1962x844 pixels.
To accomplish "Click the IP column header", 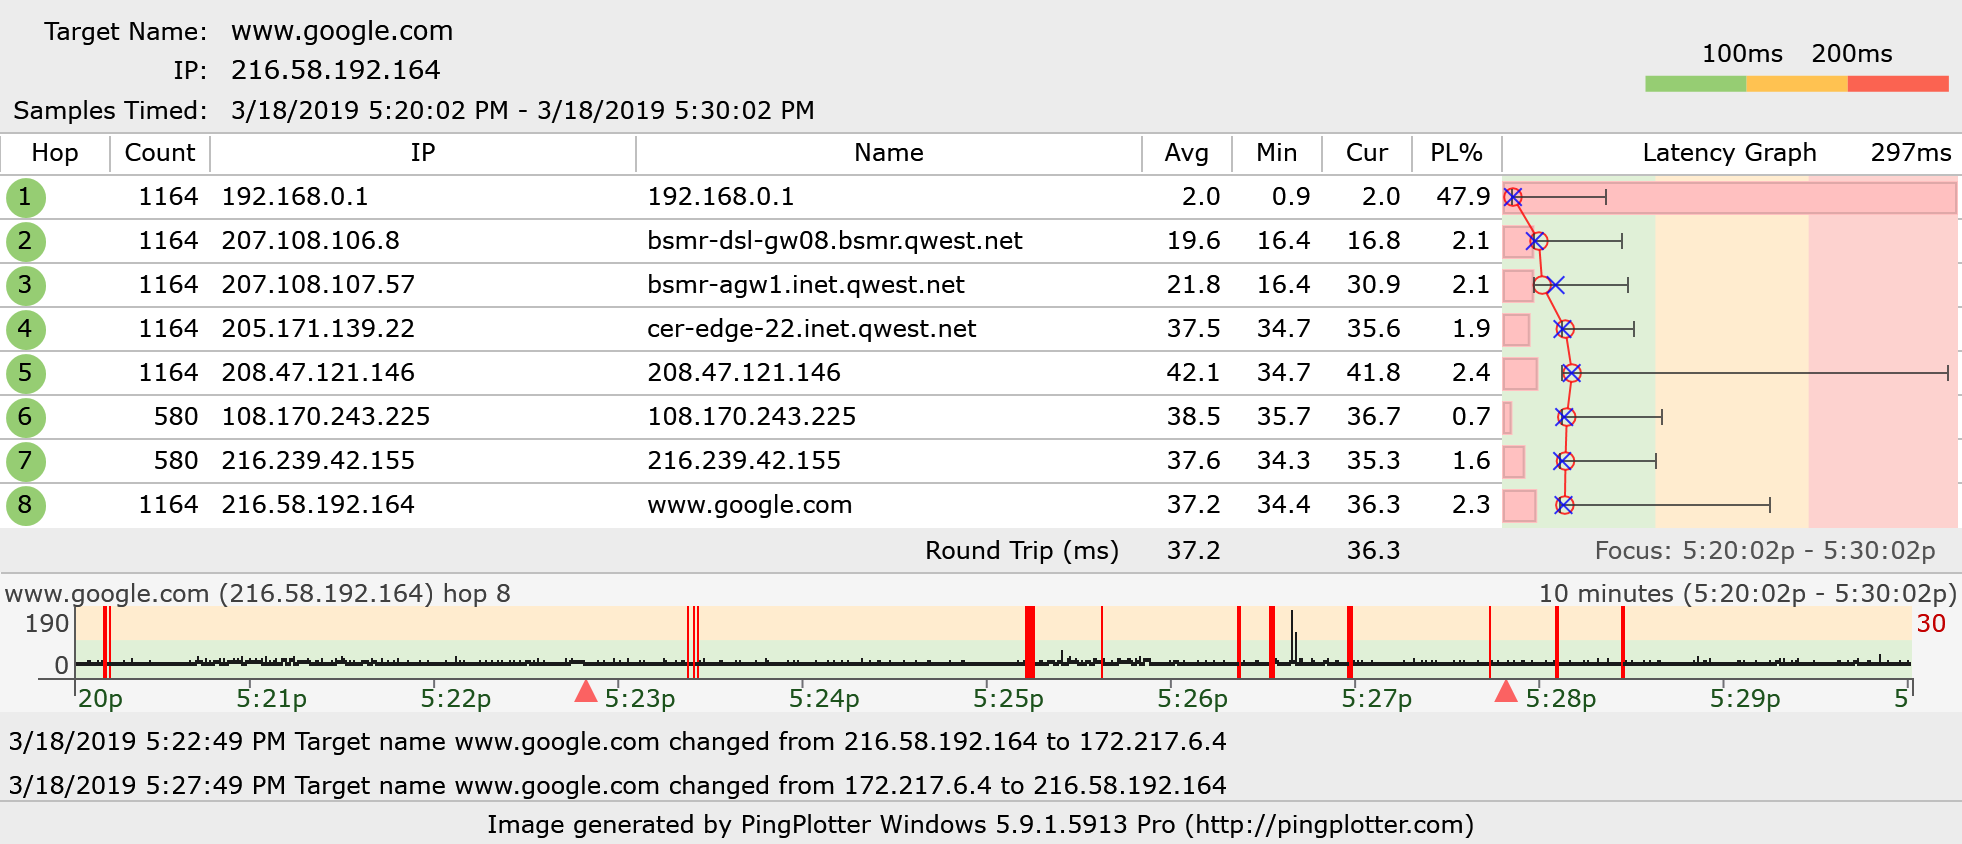I will 423,153.
